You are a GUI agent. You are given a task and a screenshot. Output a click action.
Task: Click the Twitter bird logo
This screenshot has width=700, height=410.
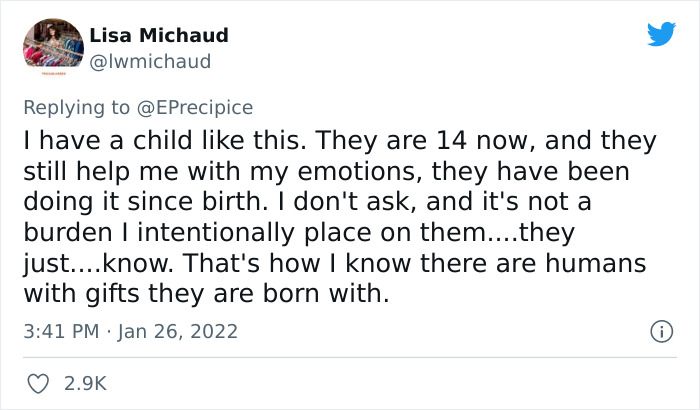click(661, 33)
